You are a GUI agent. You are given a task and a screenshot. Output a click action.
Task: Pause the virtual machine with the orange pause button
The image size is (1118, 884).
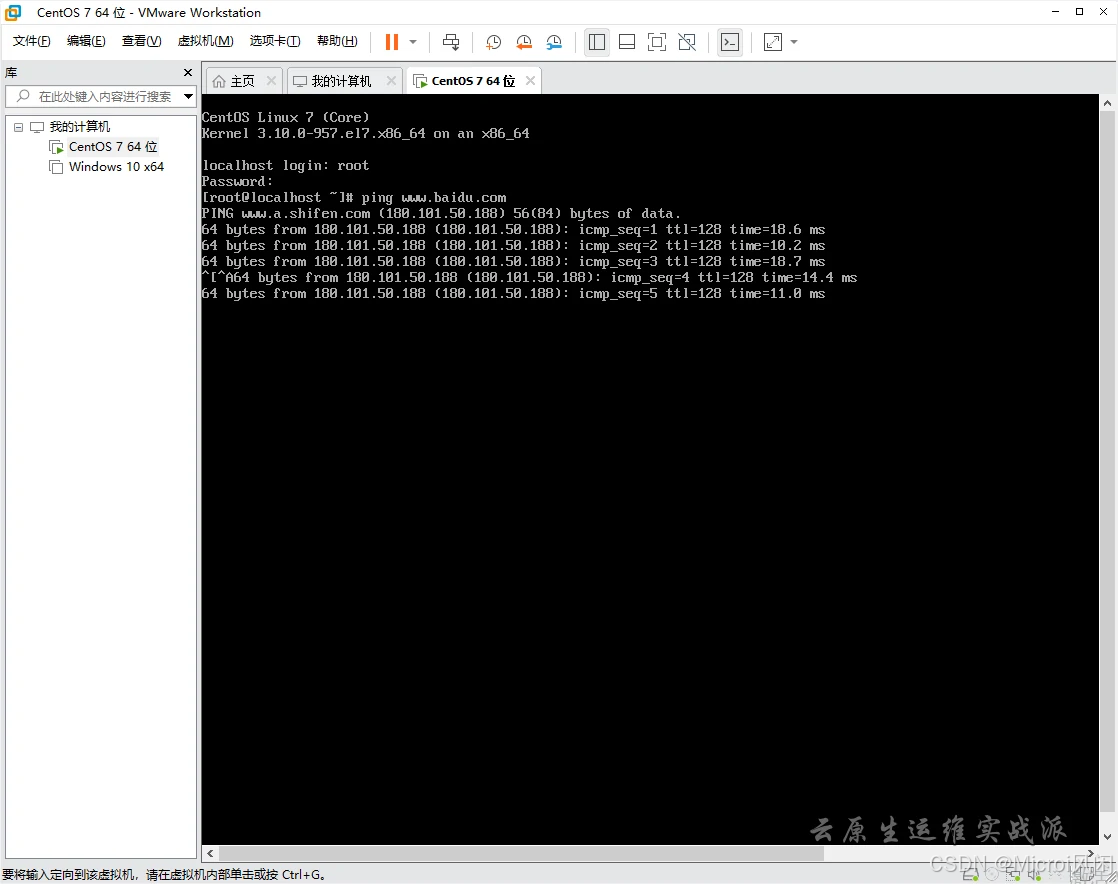coord(391,42)
